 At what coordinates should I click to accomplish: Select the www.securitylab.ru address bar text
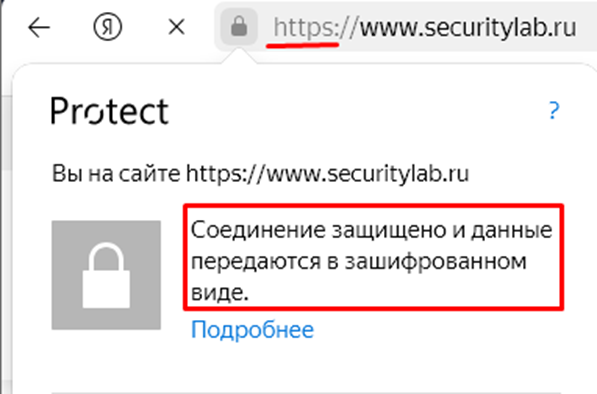tap(468, 27)
